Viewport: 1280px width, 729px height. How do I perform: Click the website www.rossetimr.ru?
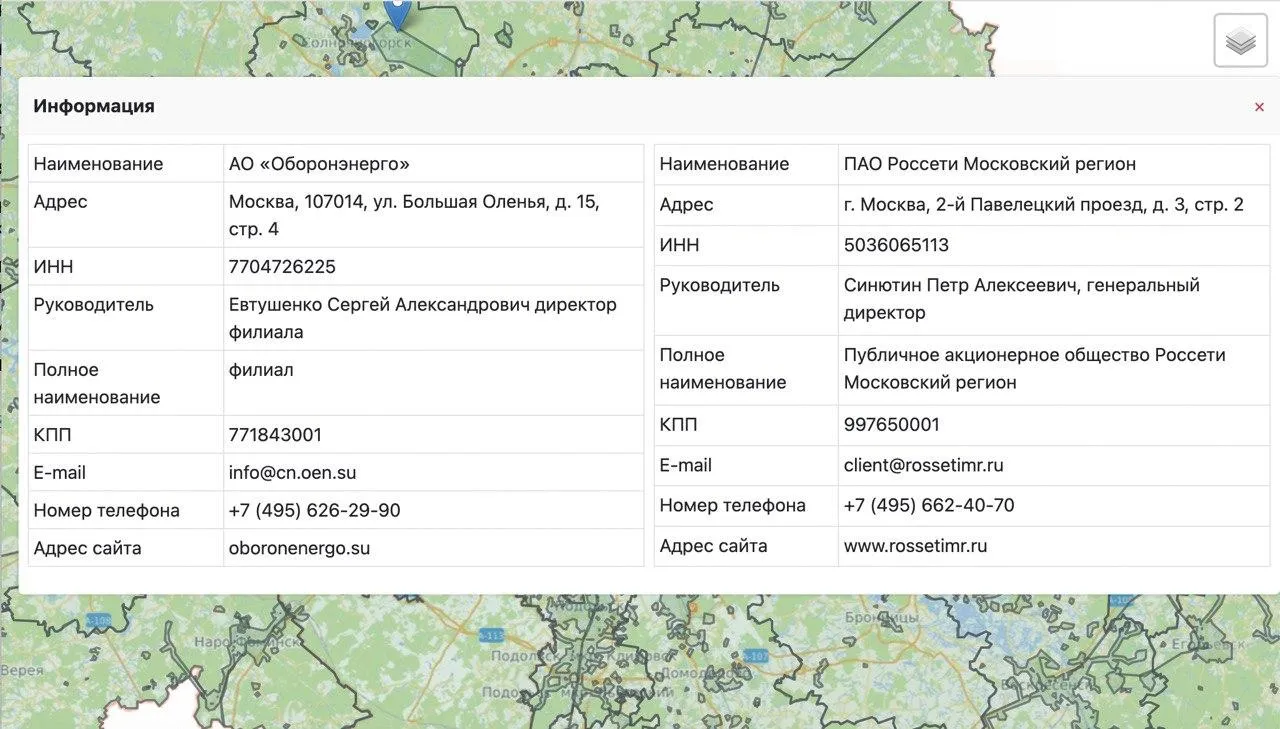[916, 546]
